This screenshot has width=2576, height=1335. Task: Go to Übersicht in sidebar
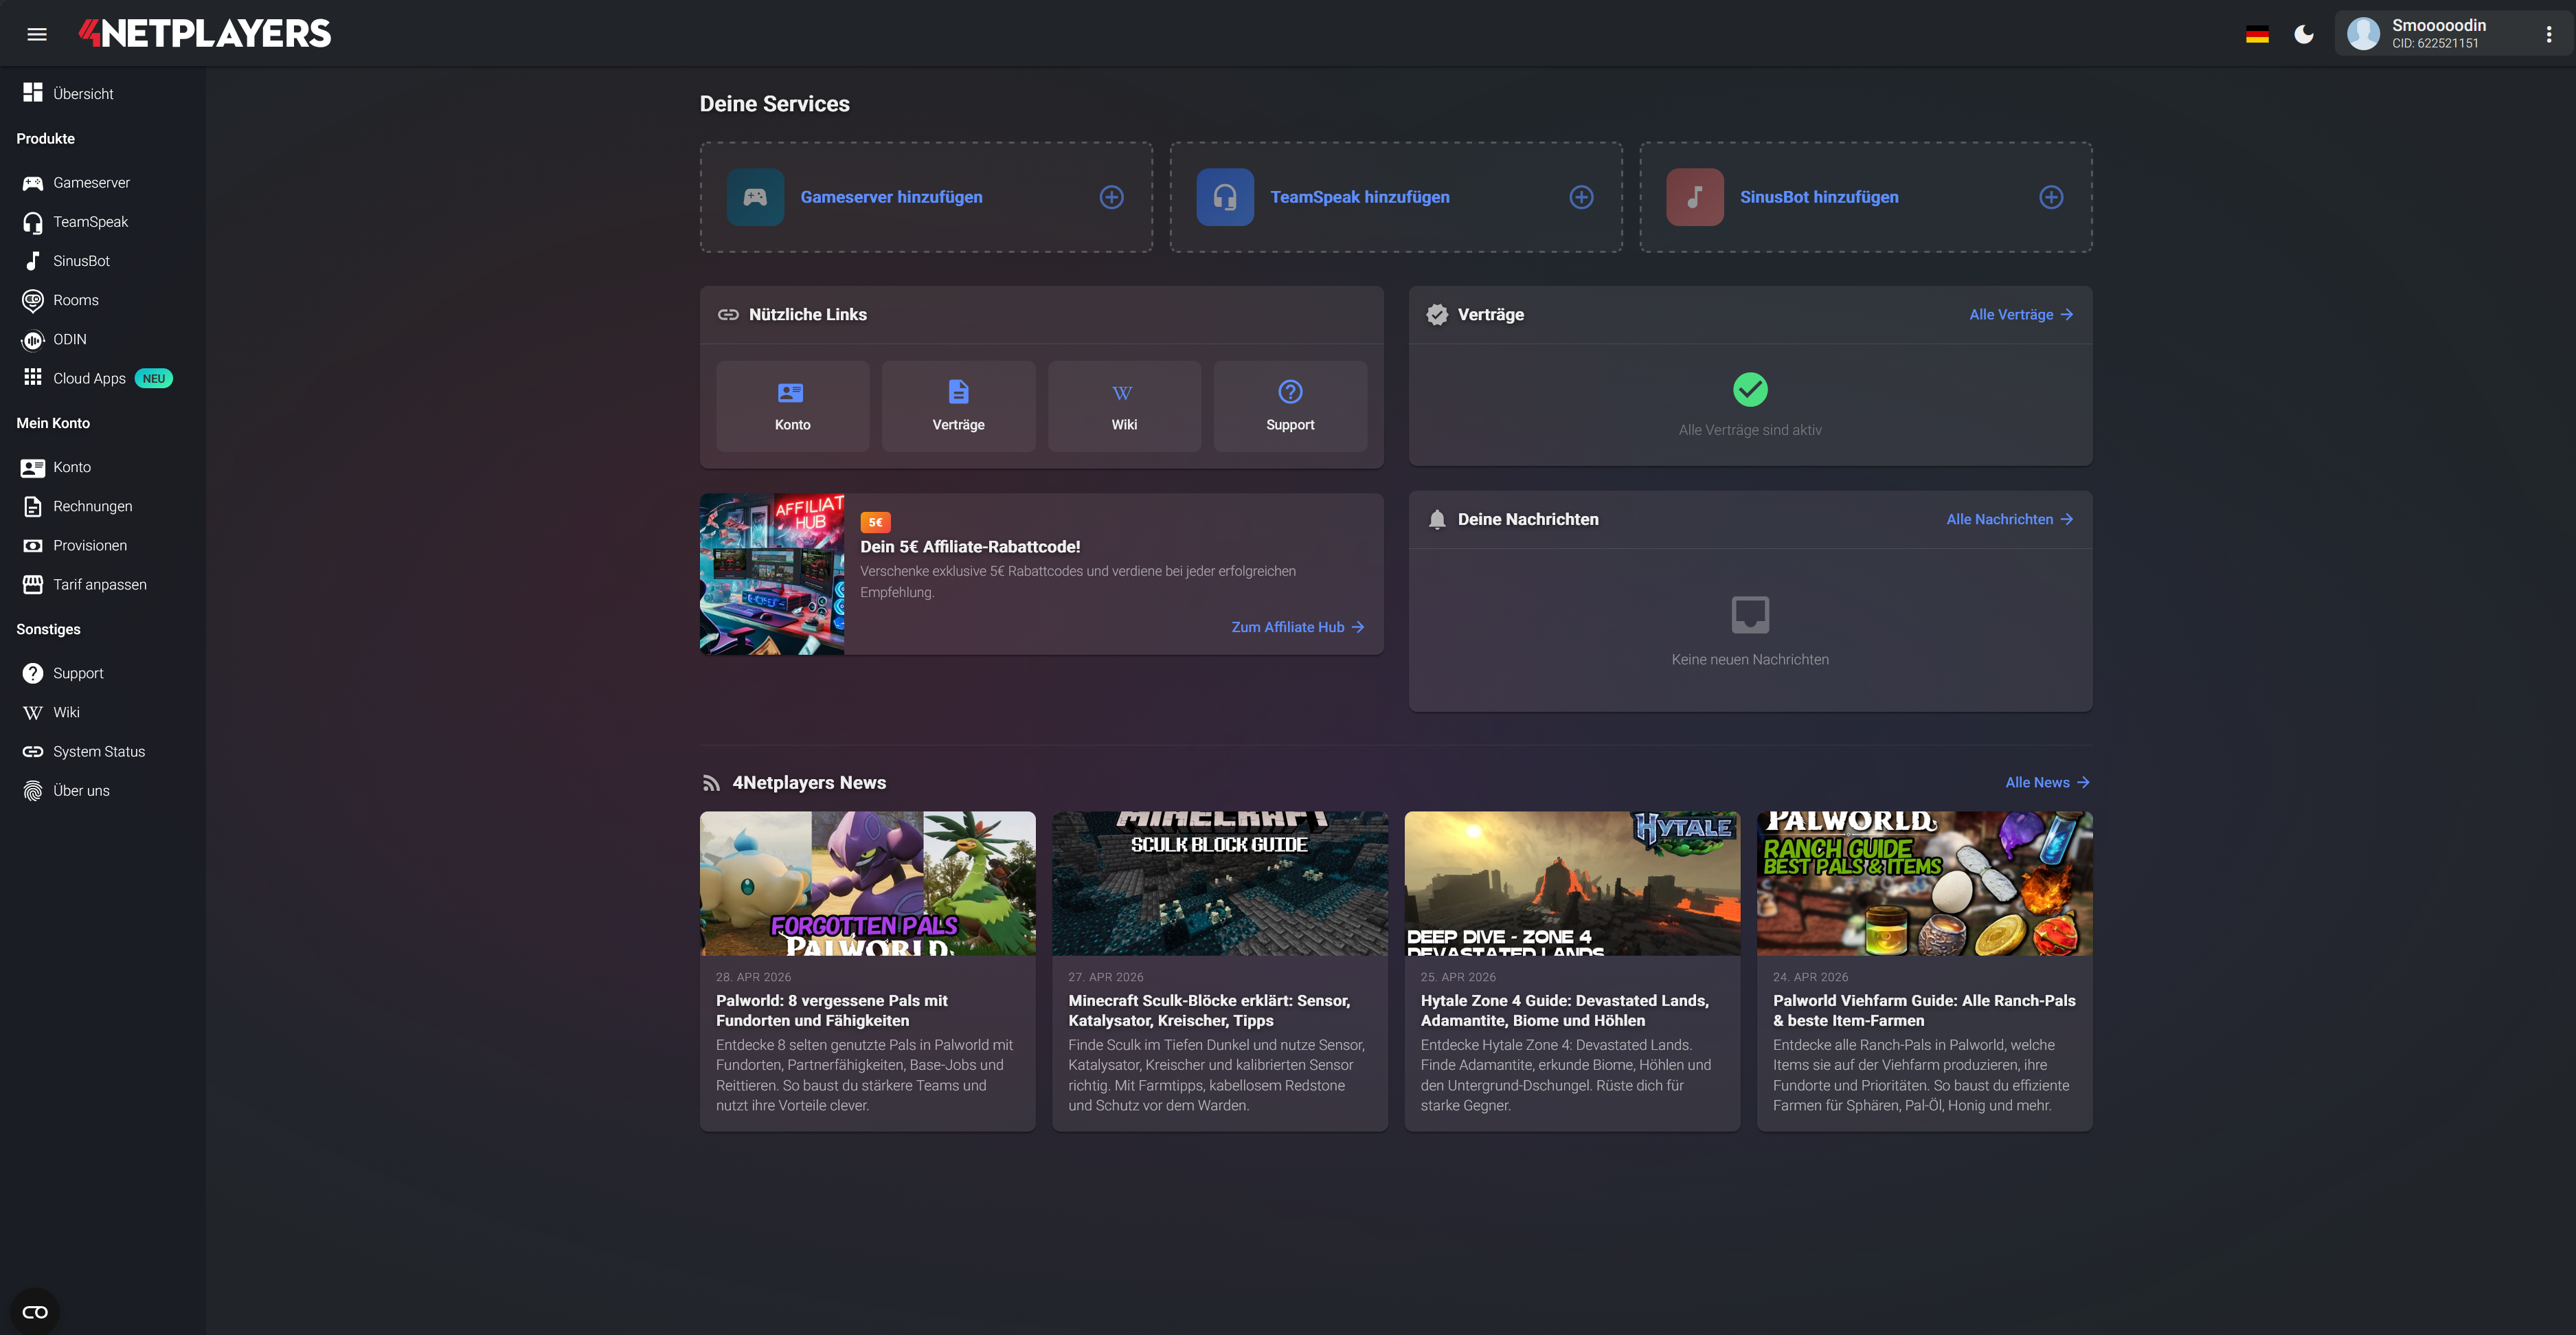point(83,93)
